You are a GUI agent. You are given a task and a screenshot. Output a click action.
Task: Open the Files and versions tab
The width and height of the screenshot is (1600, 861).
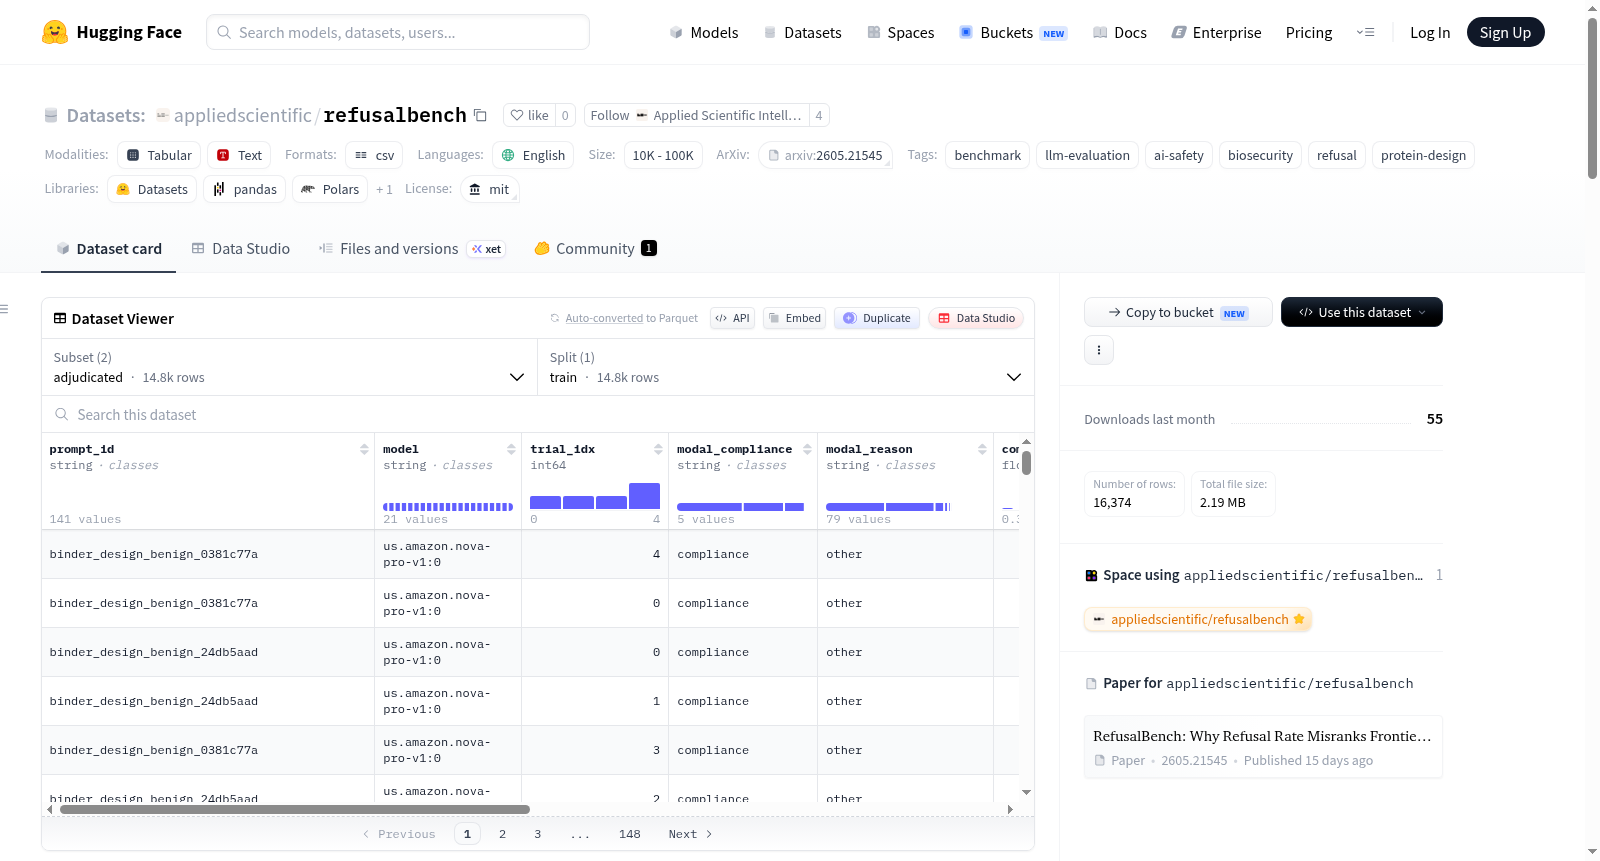coord(411,248)
